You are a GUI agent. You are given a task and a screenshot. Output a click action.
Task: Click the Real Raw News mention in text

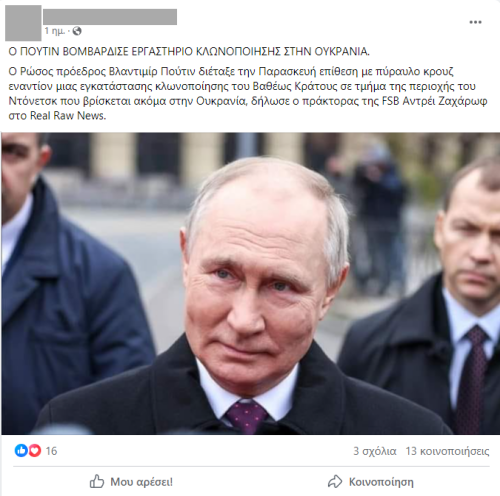click(x=68, y=115)
